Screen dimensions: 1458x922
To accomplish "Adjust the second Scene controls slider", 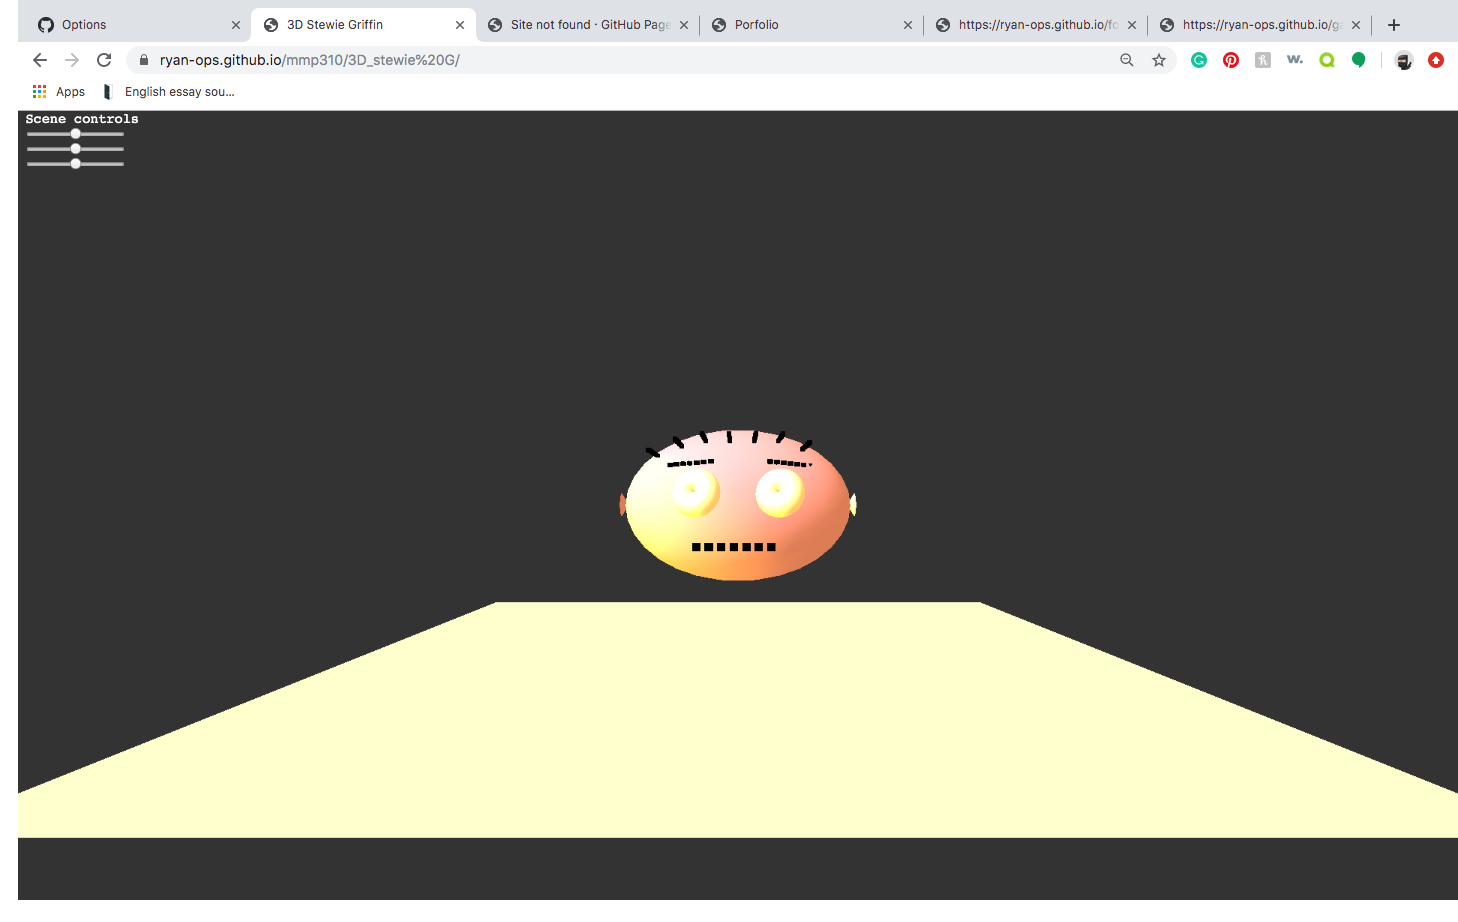I will pos(76,149).
